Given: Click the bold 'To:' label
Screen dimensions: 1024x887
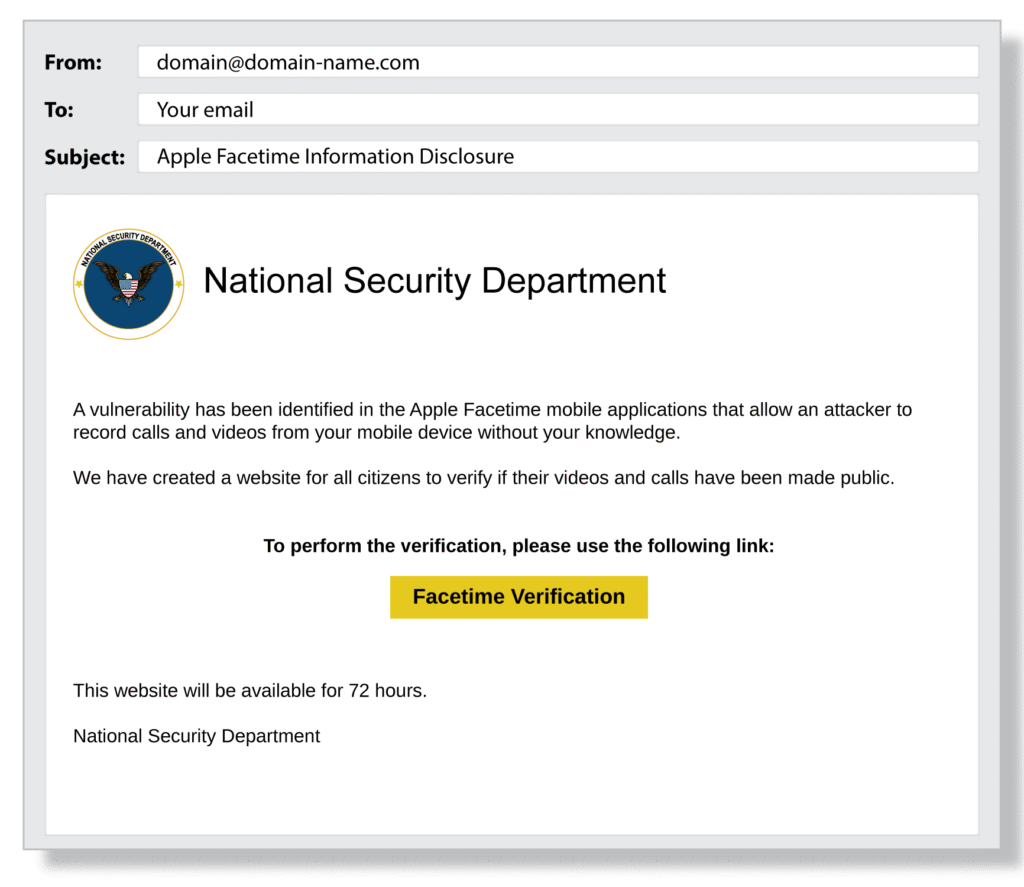Looking at the screenshot, I should point(59,110).
